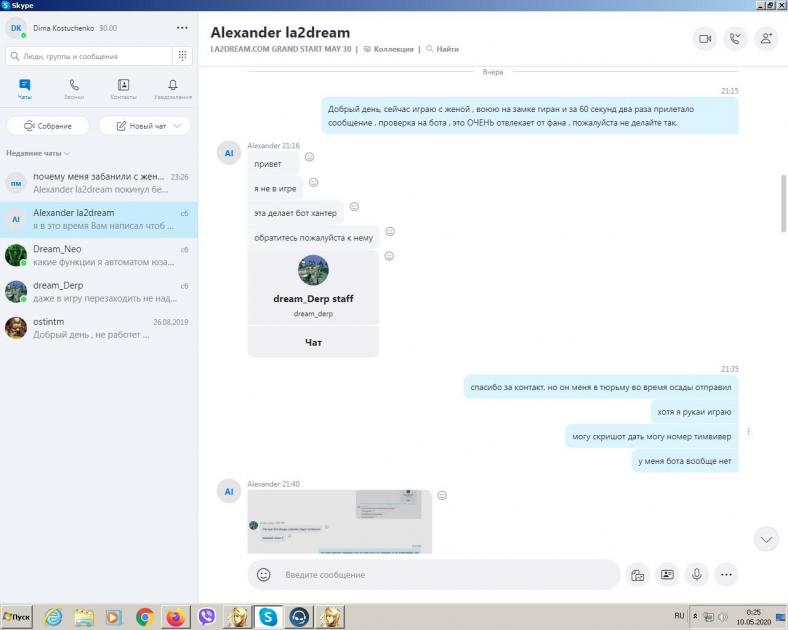Record a voice message with the microphone icon
This screenshot has width=788, height=630.
coord(697,575)
